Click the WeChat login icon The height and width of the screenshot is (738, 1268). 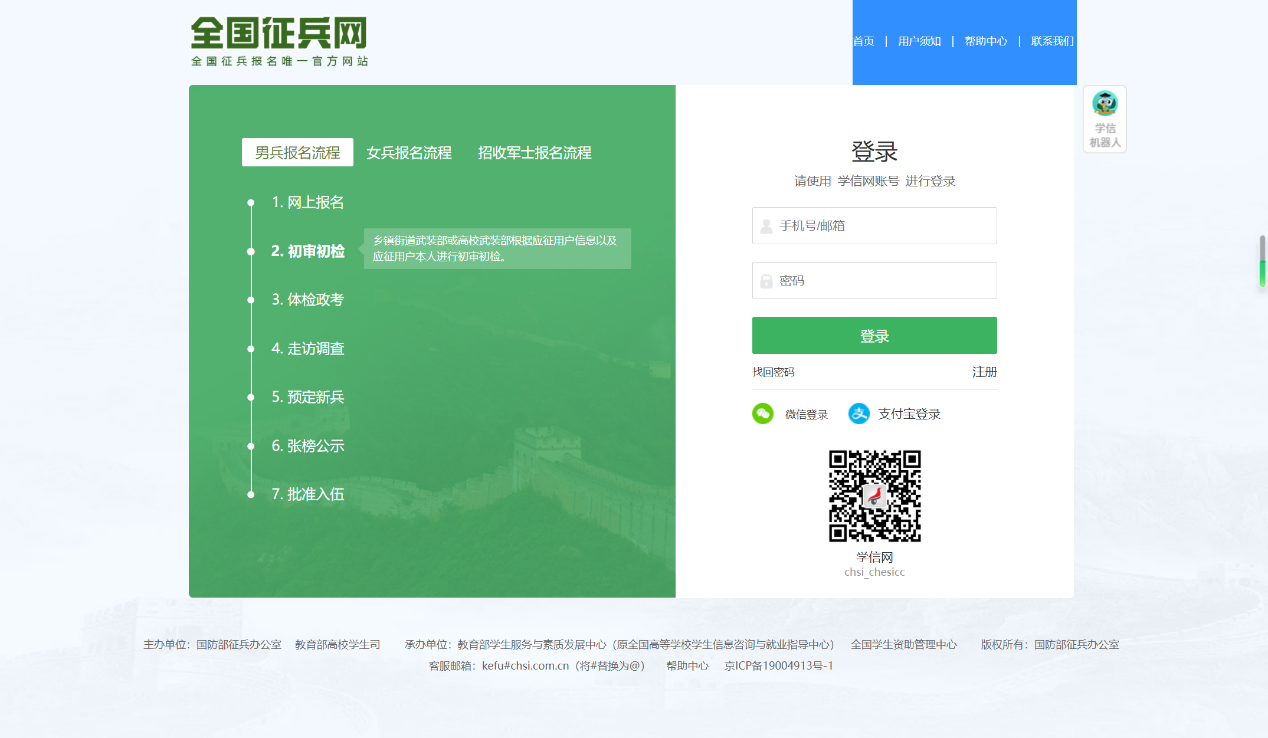pyautogui.click(x=763, y=414)
